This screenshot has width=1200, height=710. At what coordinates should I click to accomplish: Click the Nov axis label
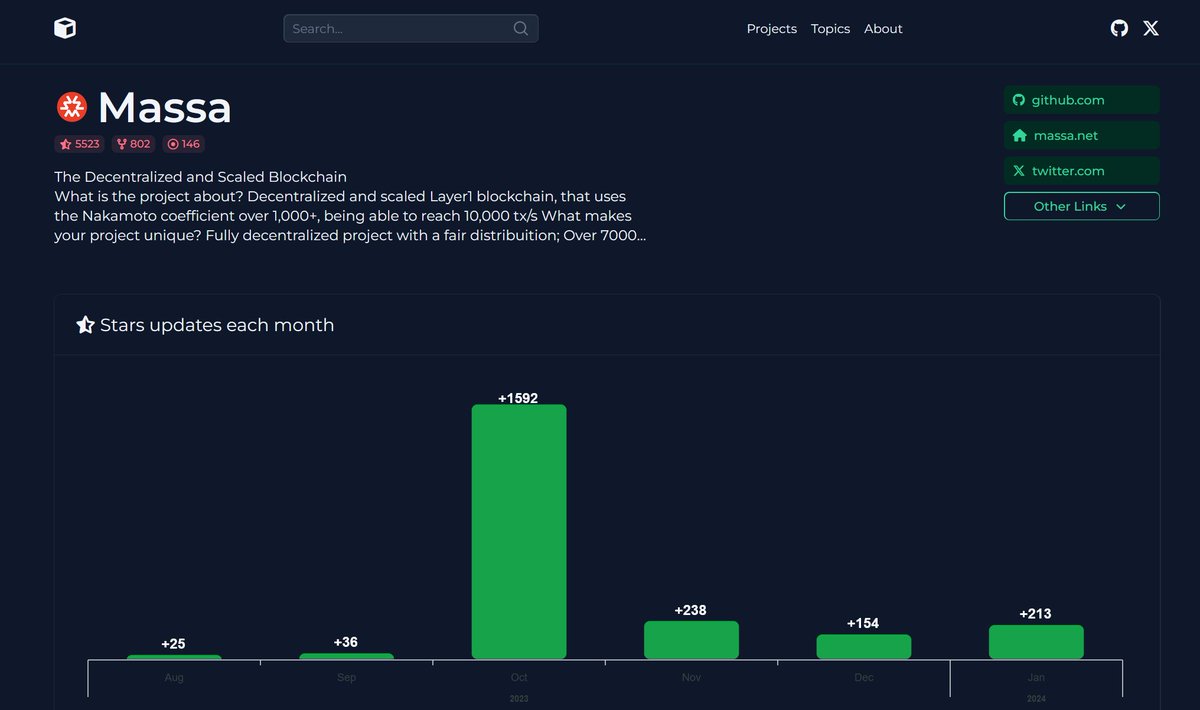(691, 678)
